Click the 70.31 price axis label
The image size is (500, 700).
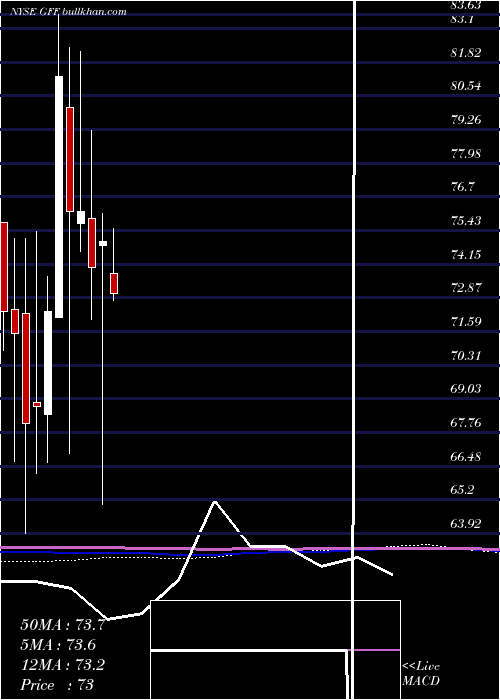[466, 356]
